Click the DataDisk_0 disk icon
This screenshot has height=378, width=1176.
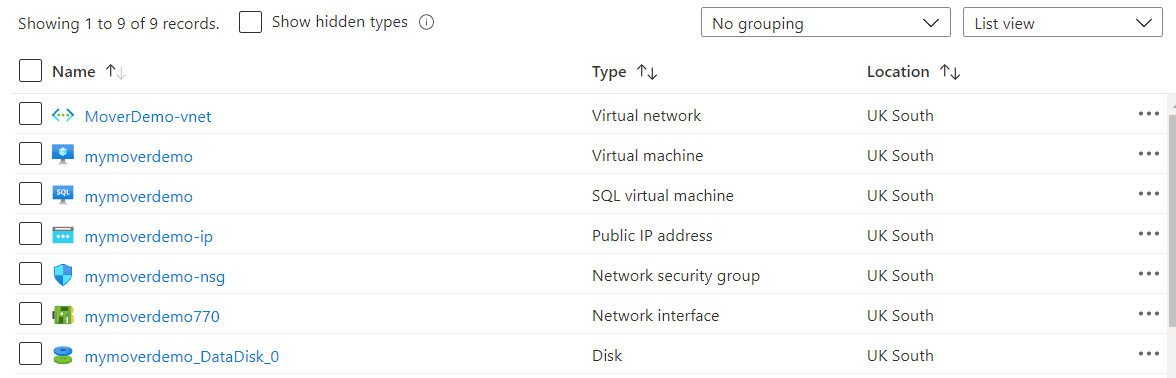pos(63,355)
